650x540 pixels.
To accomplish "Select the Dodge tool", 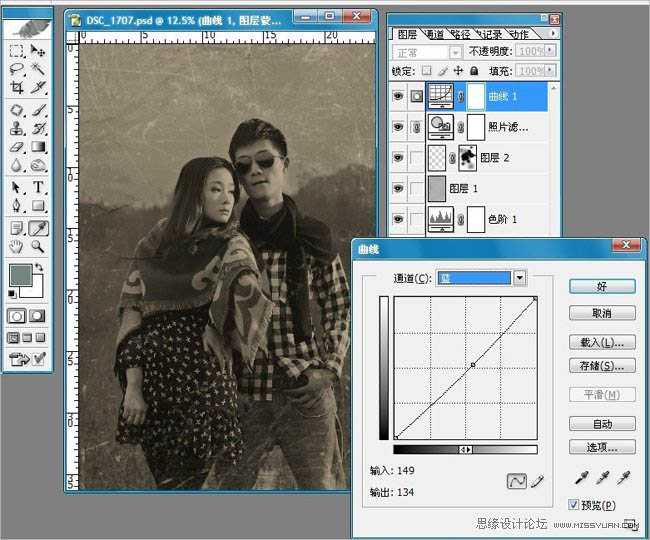I will [x=38, y=165].
